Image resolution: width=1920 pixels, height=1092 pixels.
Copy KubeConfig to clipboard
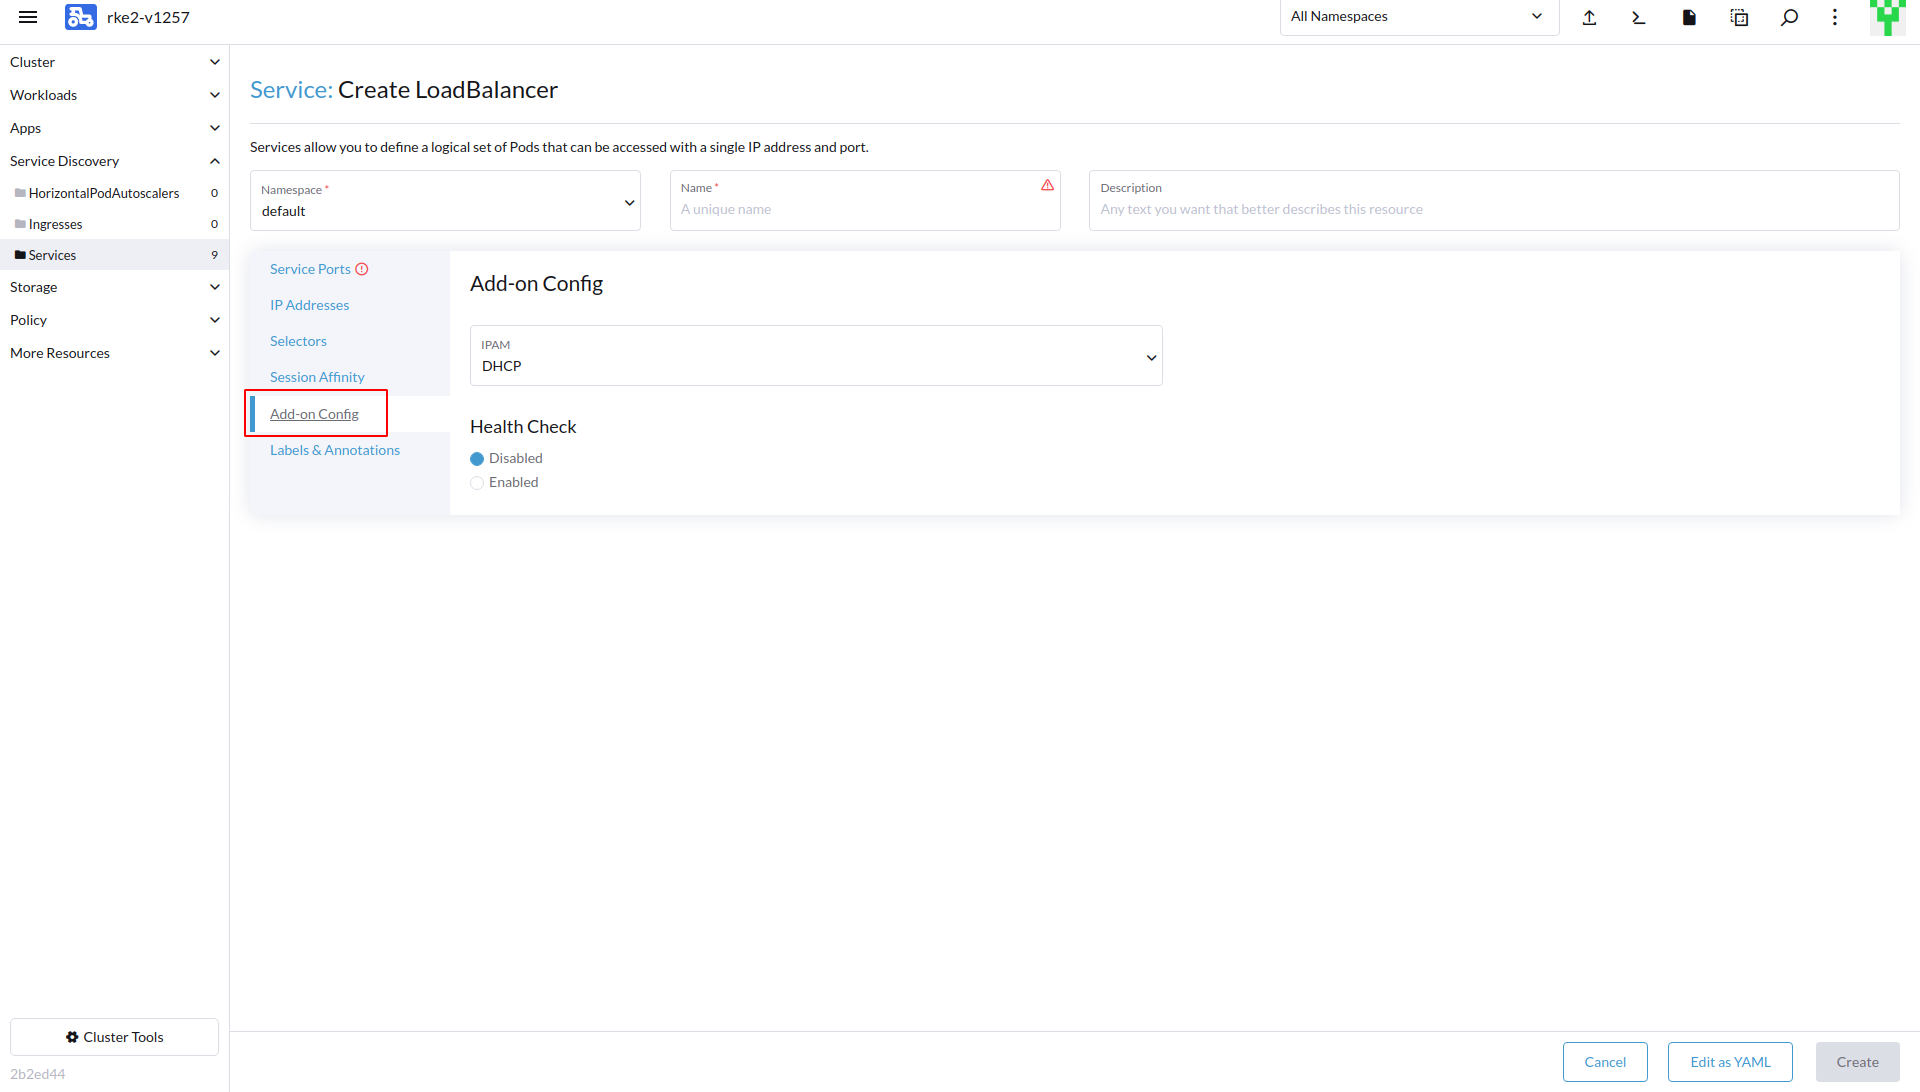point(1739,17)
